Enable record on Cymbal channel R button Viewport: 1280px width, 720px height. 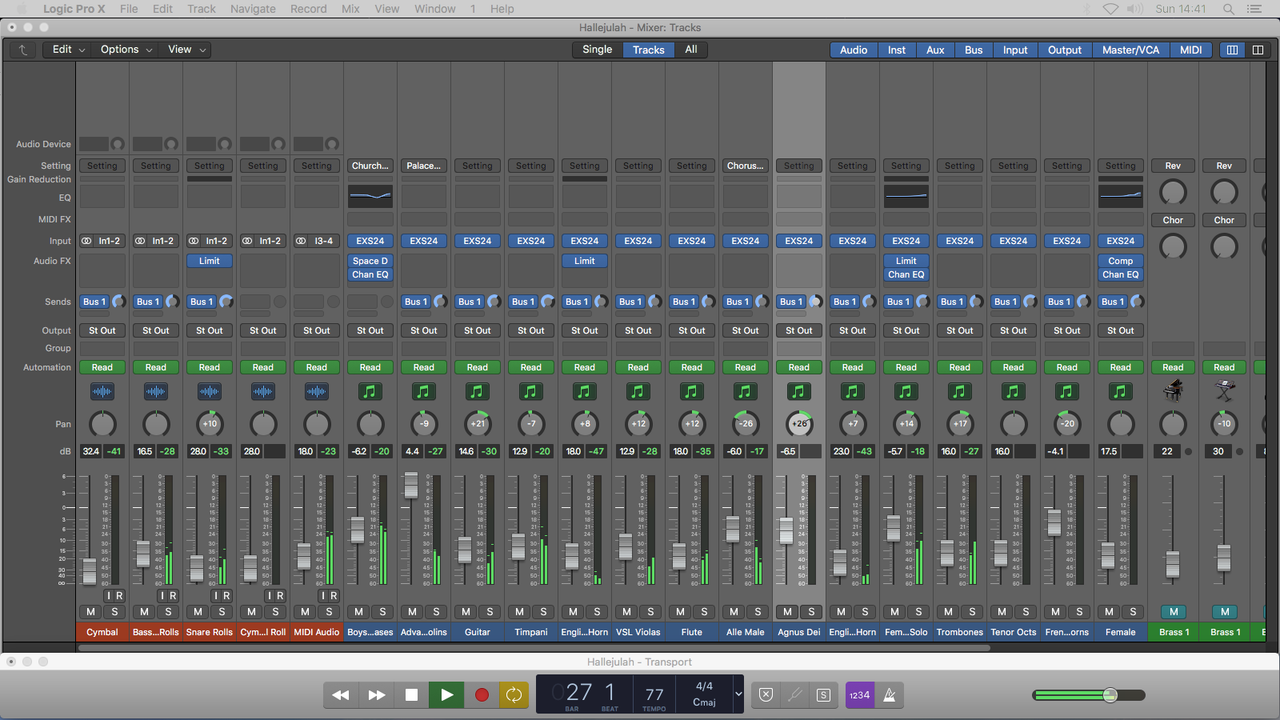click(119, 596)
